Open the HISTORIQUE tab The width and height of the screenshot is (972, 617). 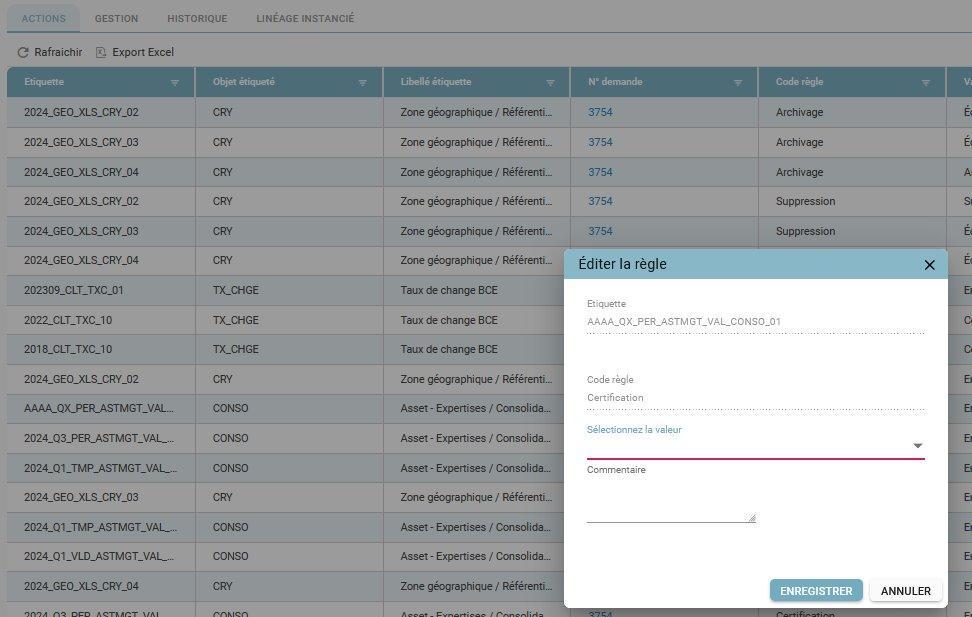click(x=197, y=19)
